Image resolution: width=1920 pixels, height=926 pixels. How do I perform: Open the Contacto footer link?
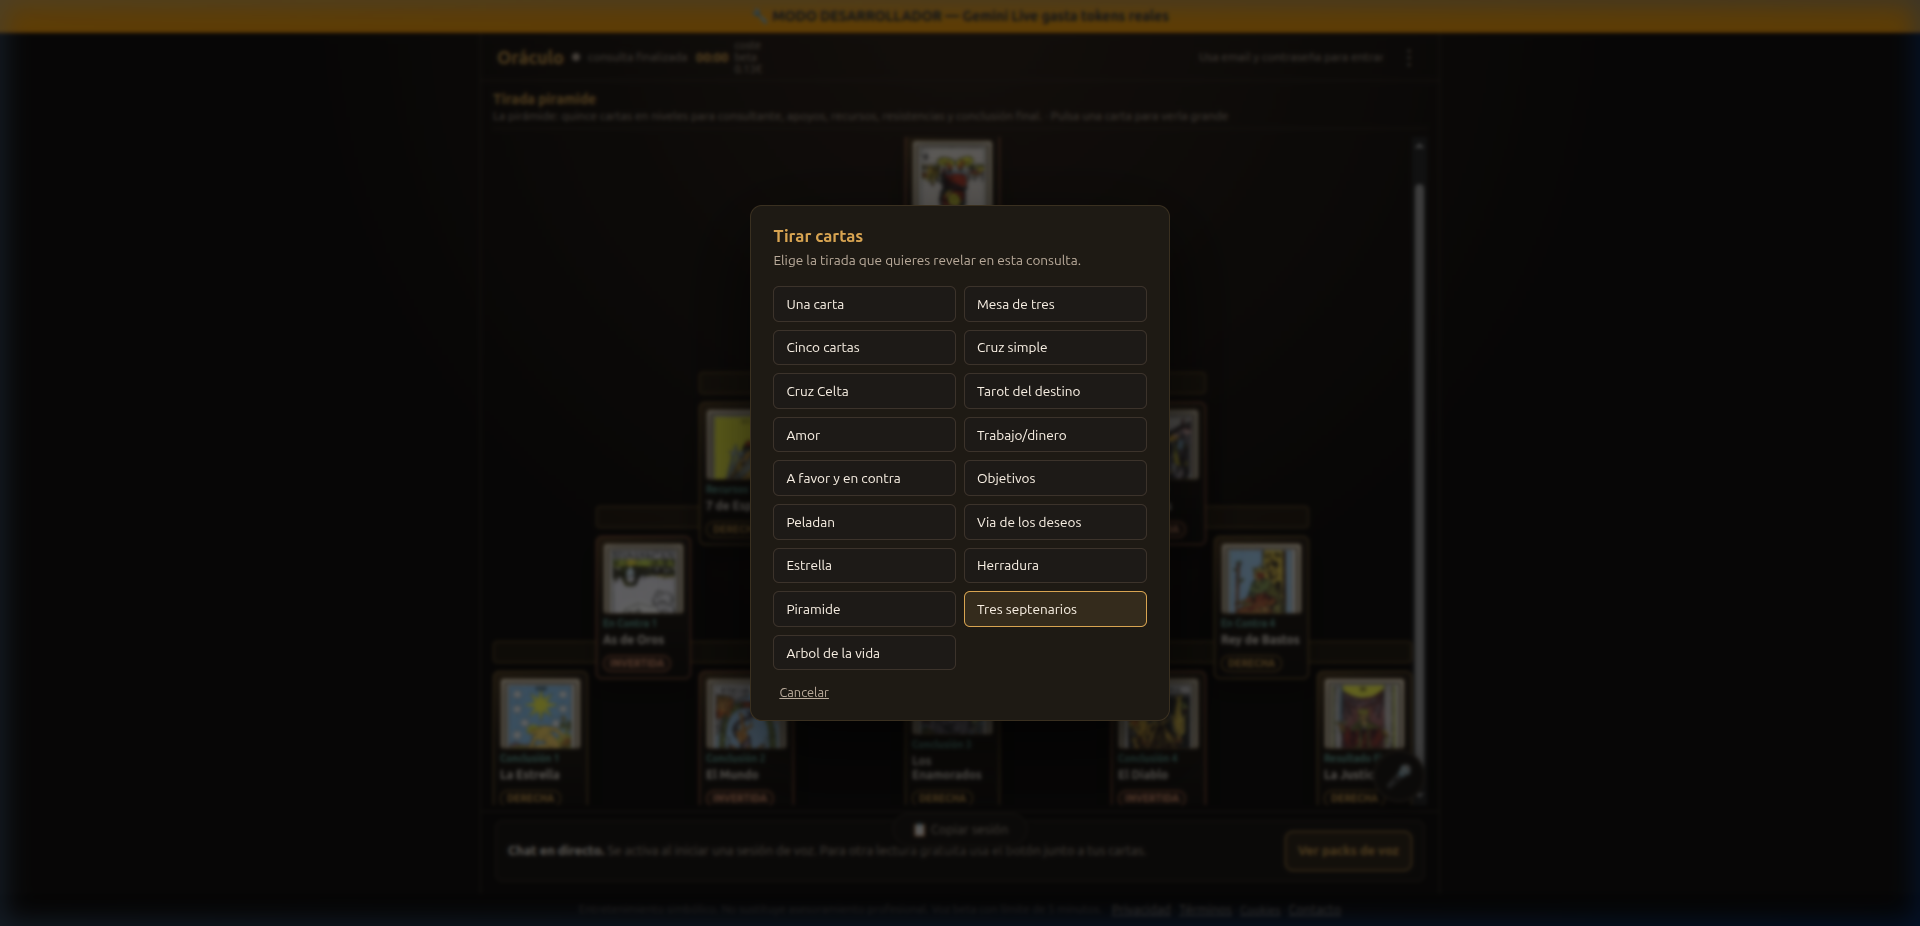tap(1314, 910)
